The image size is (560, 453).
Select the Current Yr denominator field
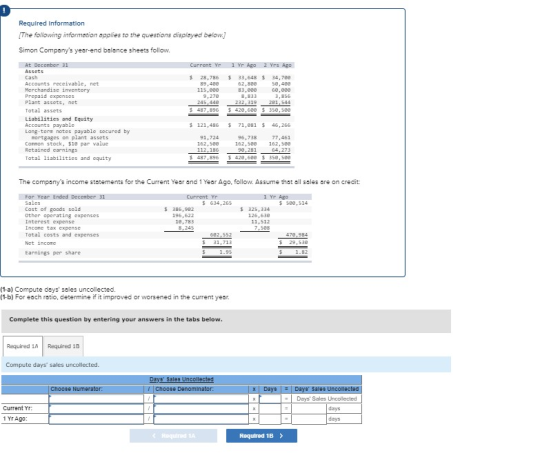201,409
